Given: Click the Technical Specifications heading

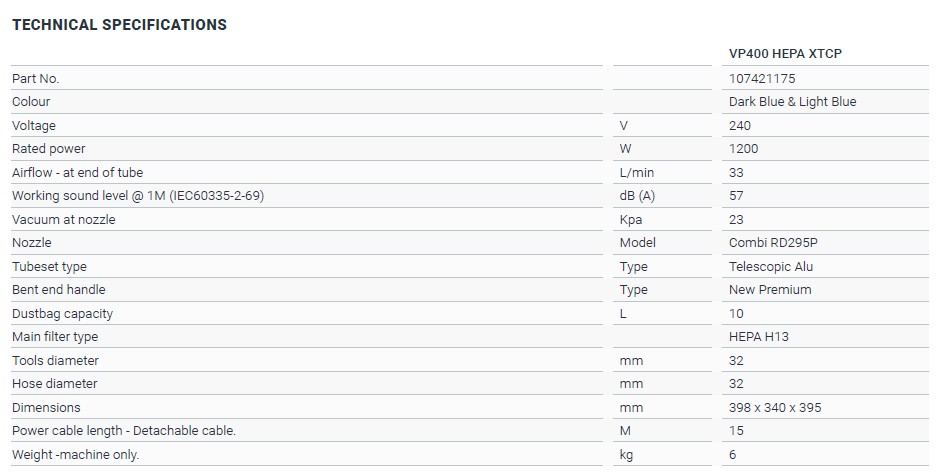Looking at the screenshot, I should 119,25.
